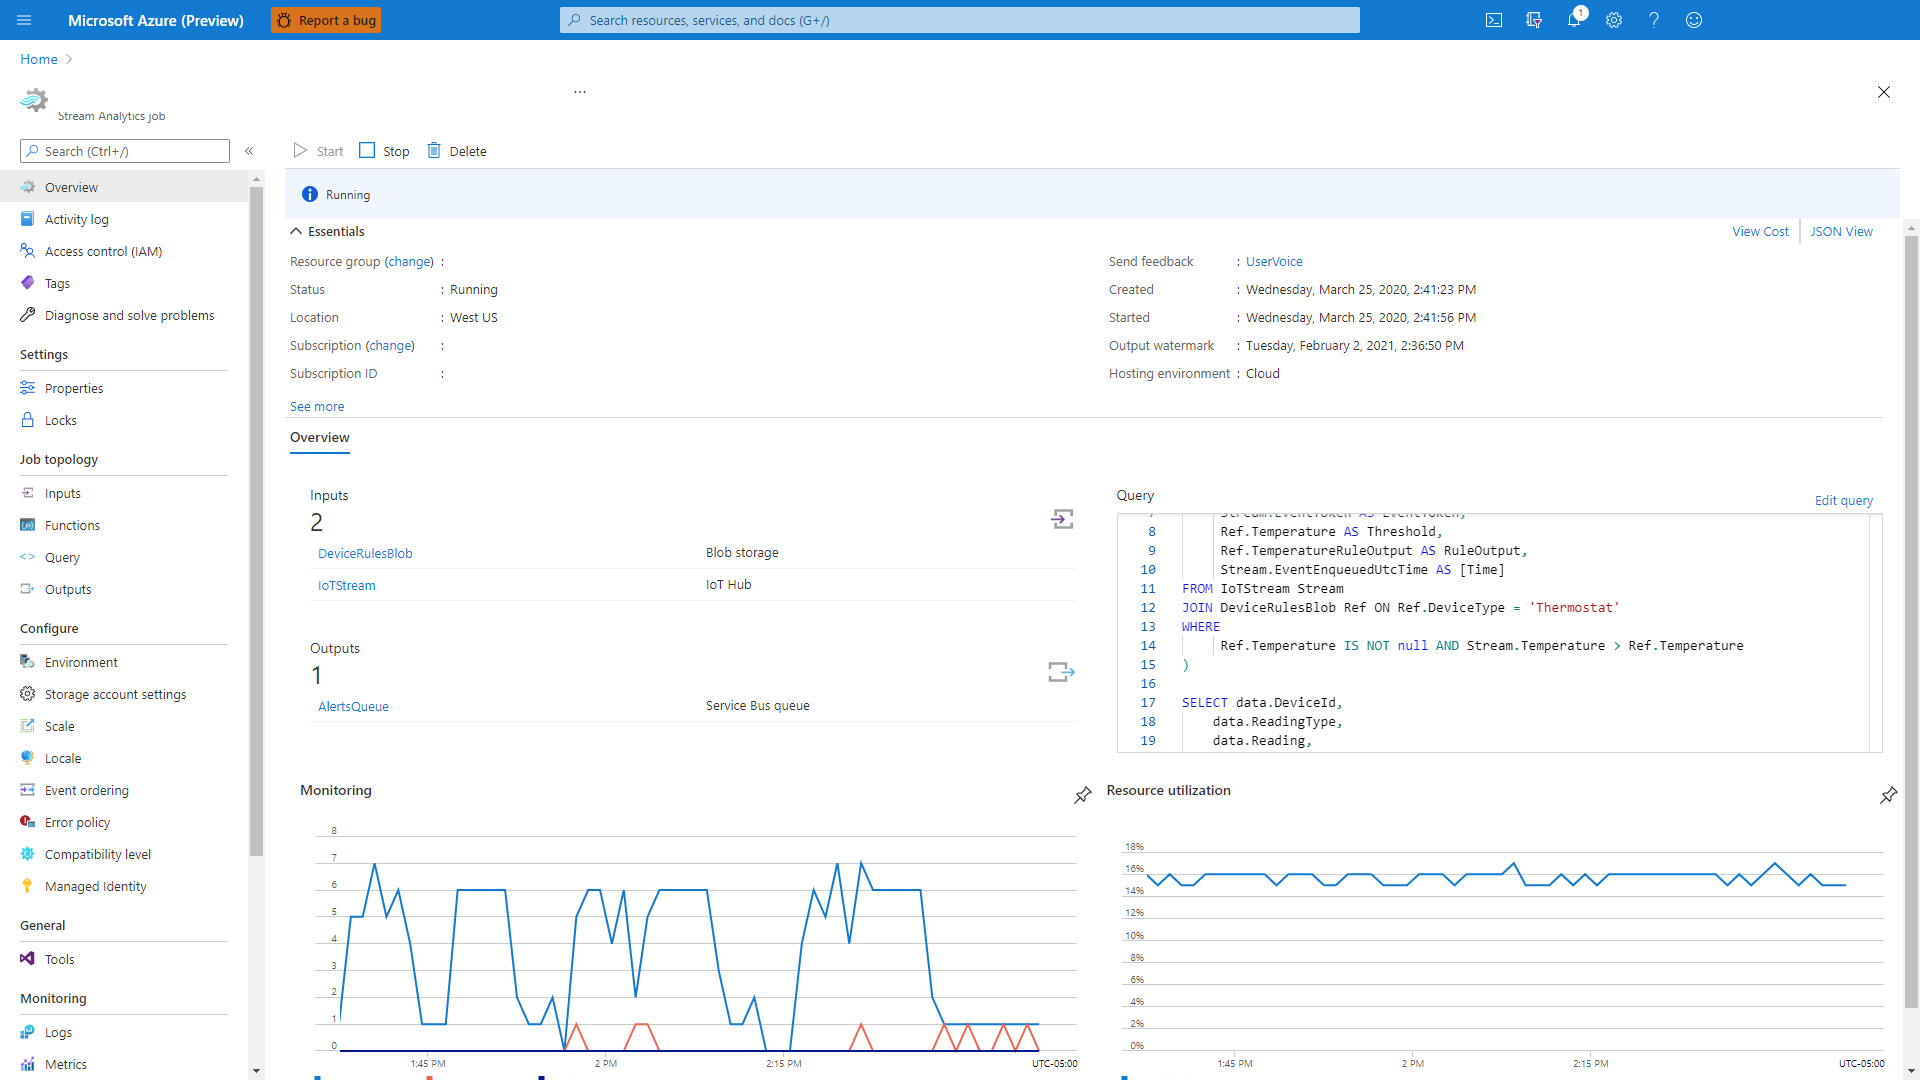
Task: Open AlertsQueue output details
Action: (x=353, y=705)
